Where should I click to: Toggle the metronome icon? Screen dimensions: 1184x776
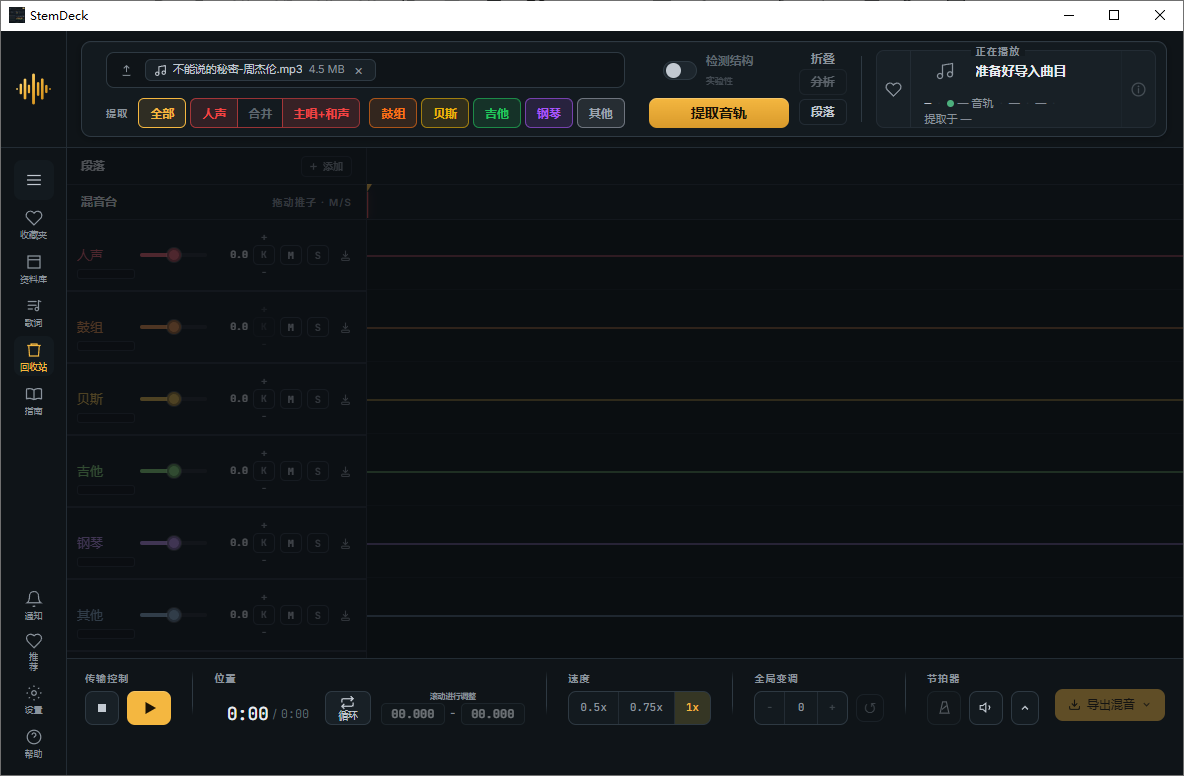[x=944, y=708]
